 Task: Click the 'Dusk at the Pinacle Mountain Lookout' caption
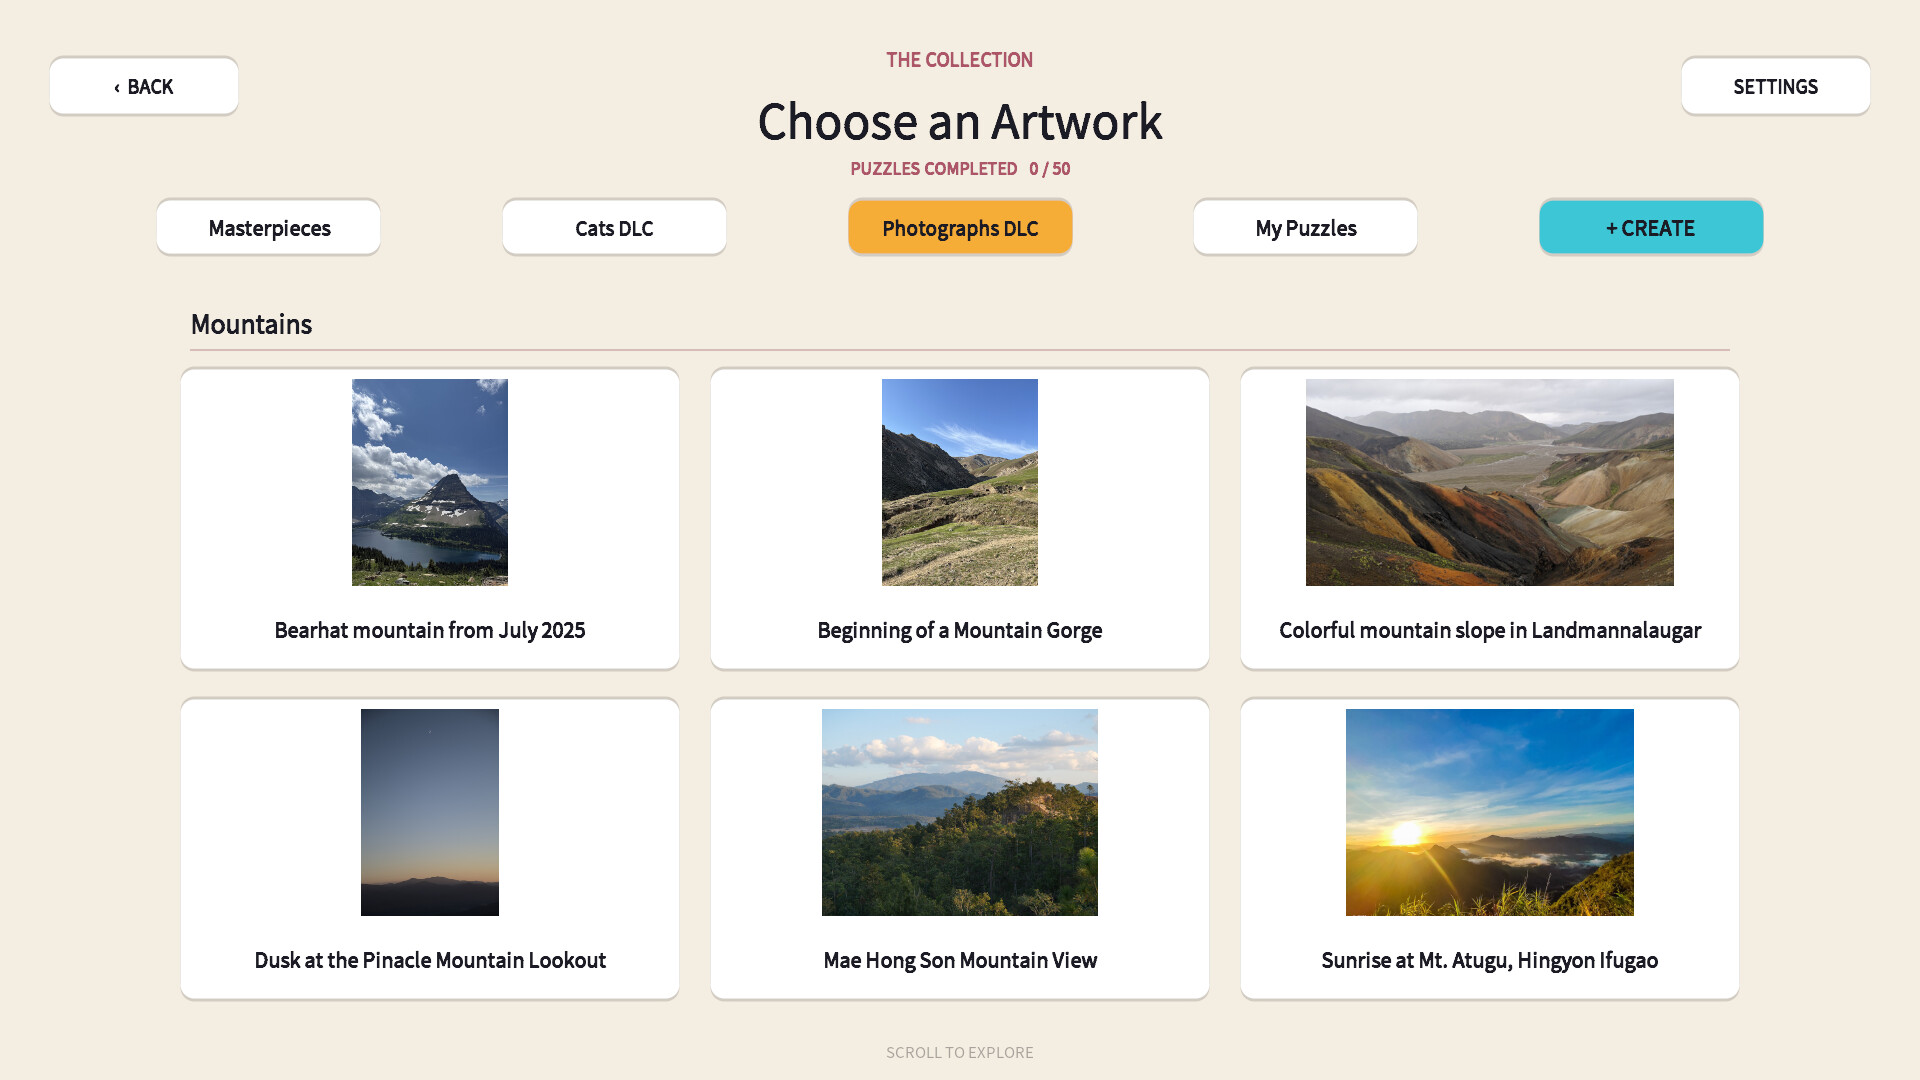point(430,960)
